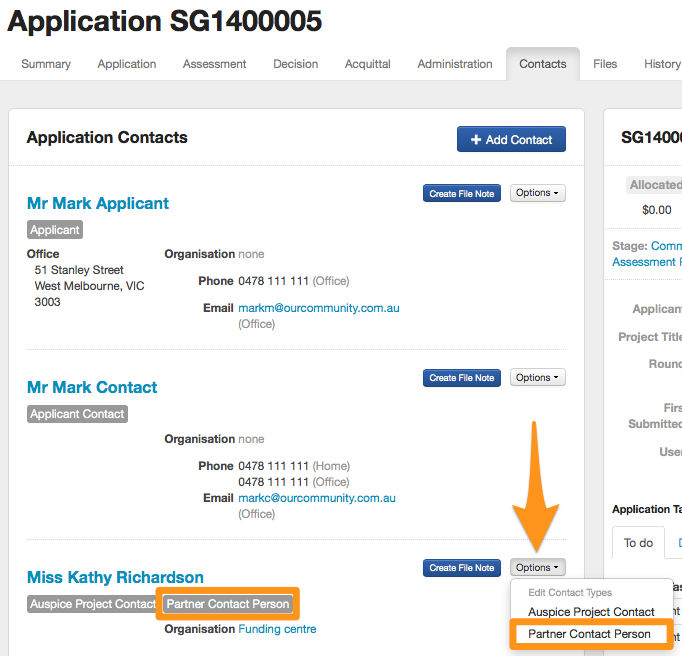Open the Summary tab
The width and height of the screenshot is (682, 656).
46,64
